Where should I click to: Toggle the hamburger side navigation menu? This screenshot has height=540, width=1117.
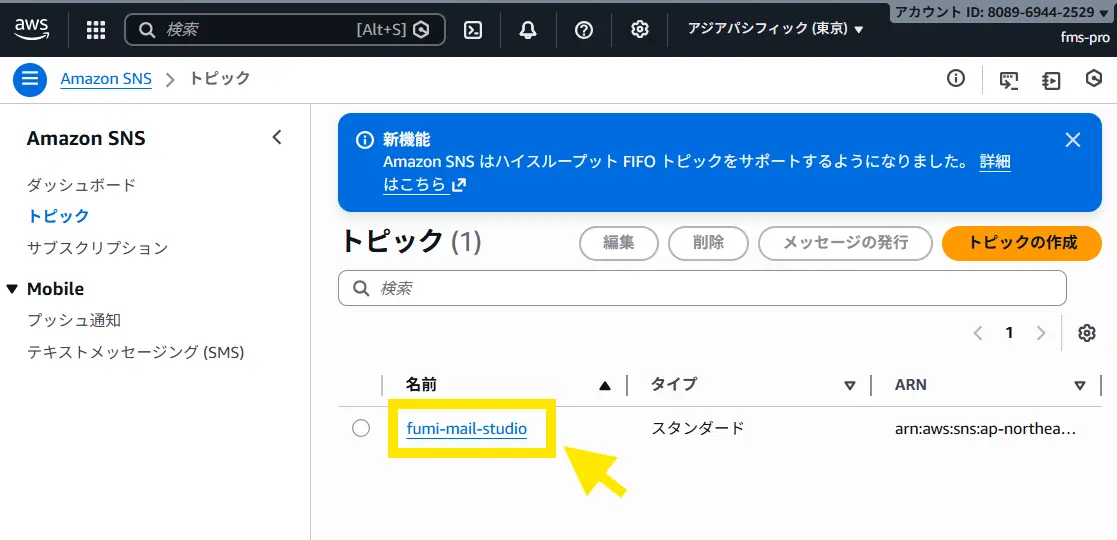click(30, 79)
